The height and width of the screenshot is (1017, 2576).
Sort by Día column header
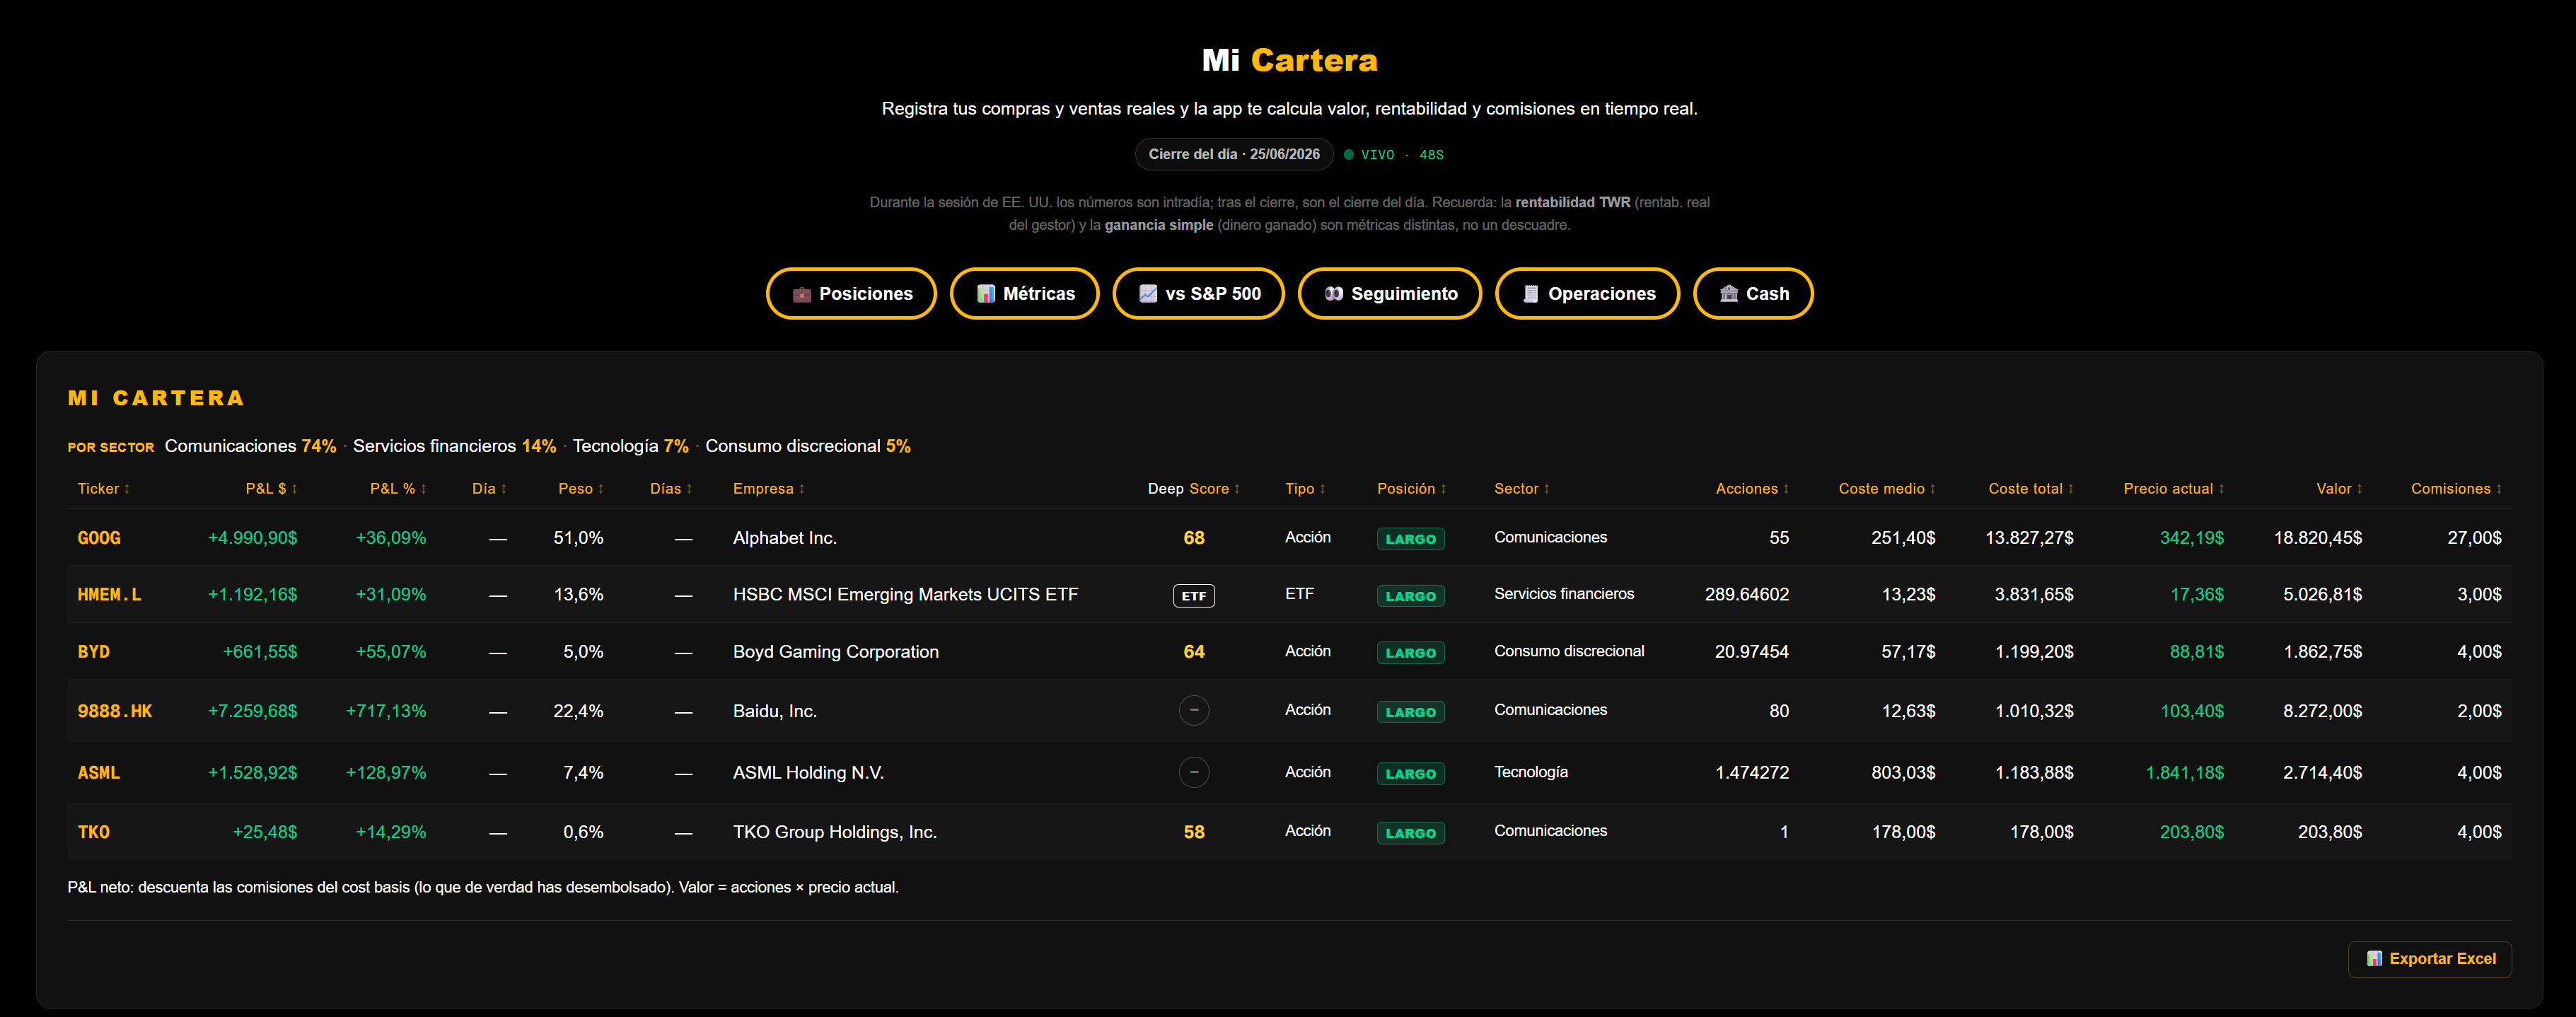(x=489, y=488)
